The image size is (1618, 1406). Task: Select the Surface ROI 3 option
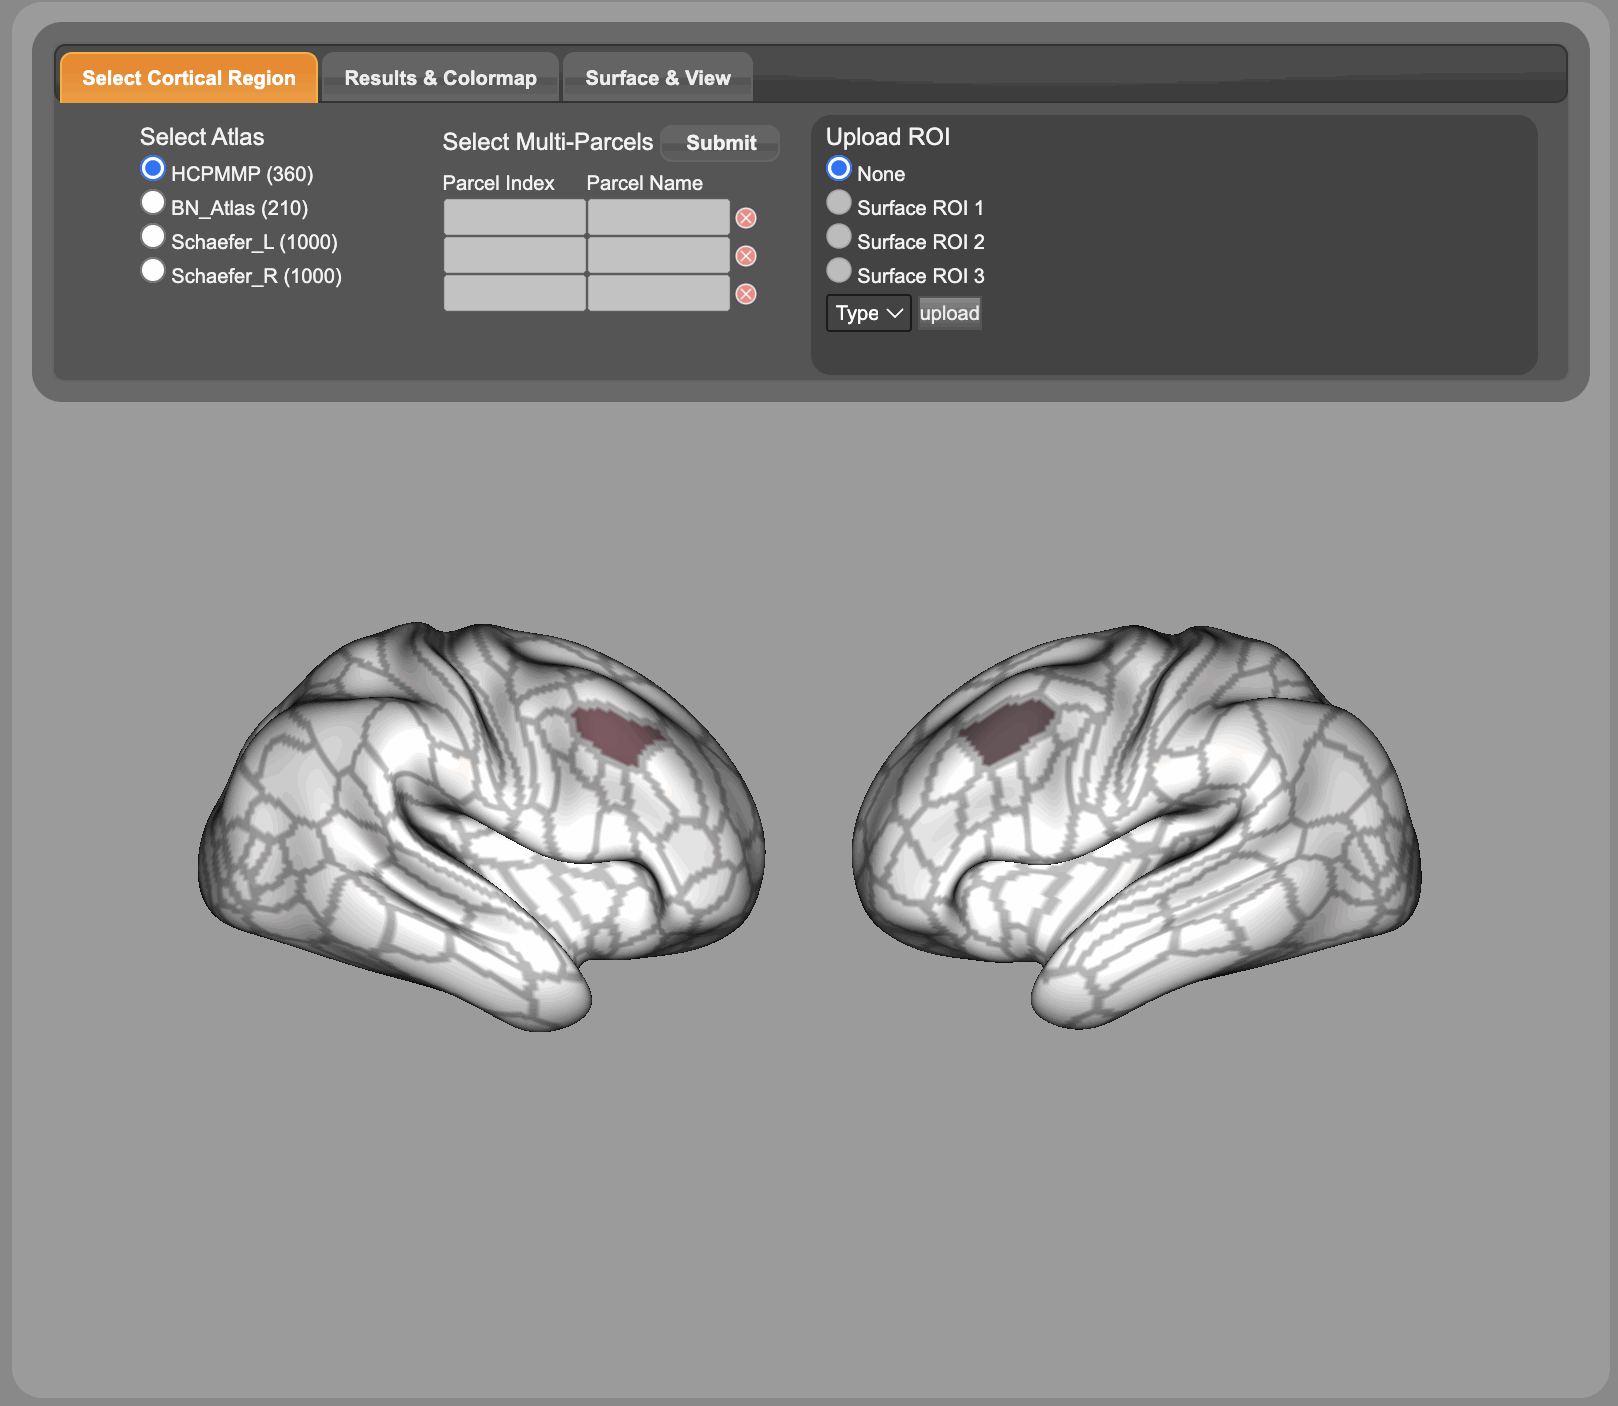839,271
